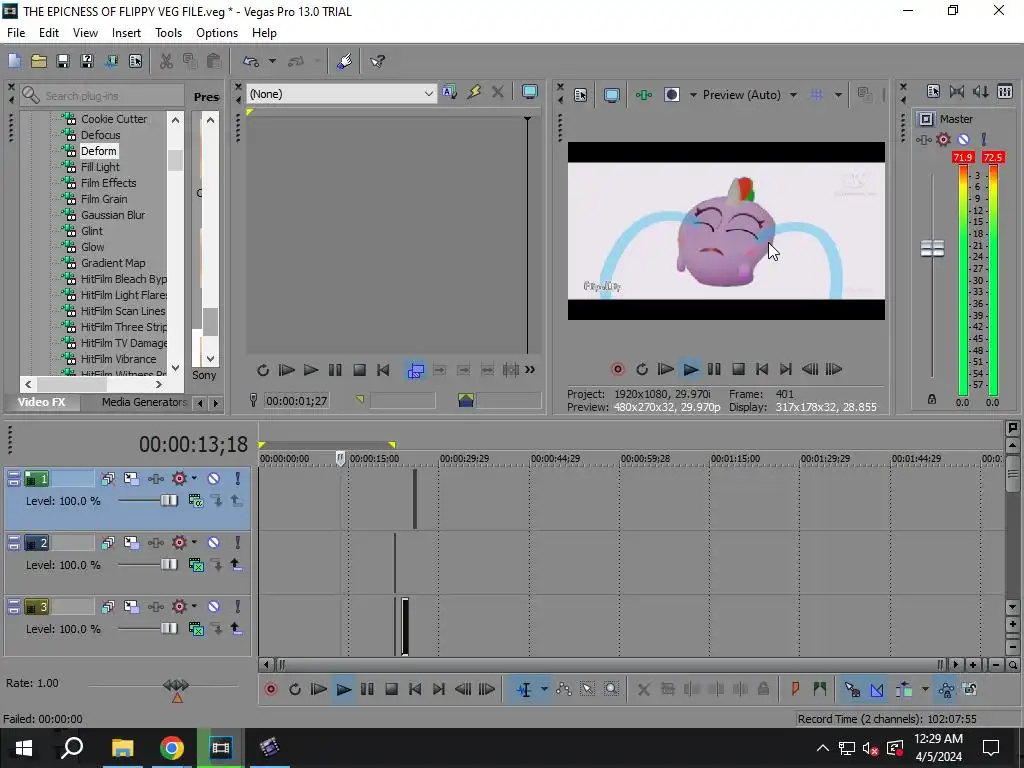The width and height of the screenshot is (1024, 768).
Task: Mute track 1 with the circle-slash button
Action: (214, 479)
